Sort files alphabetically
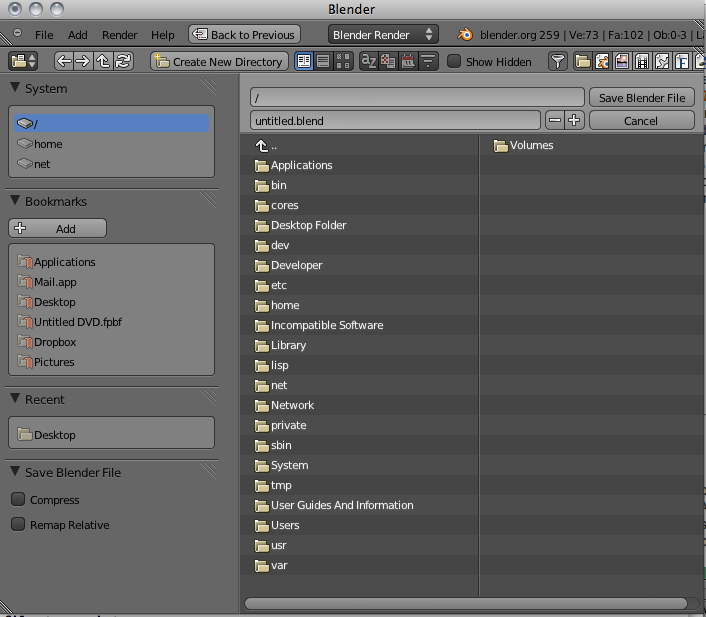Image resolution: width=706 pixels, height=617 pixels. pos(369,61)
